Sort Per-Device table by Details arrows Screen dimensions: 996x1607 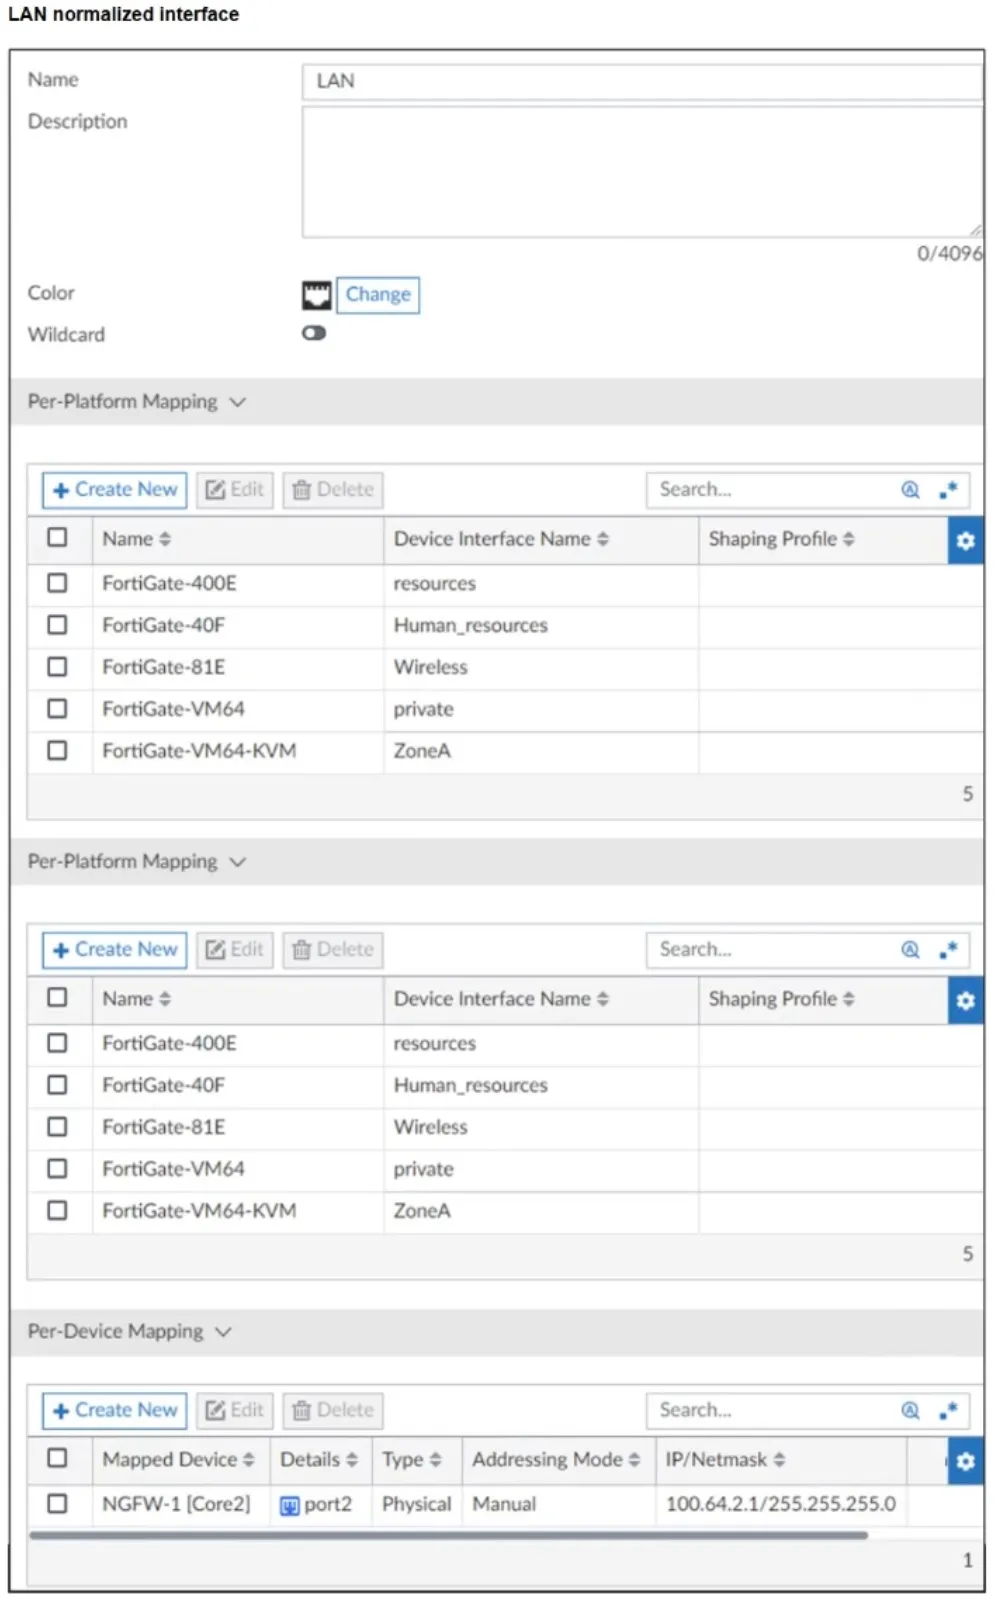point(351,1460)
